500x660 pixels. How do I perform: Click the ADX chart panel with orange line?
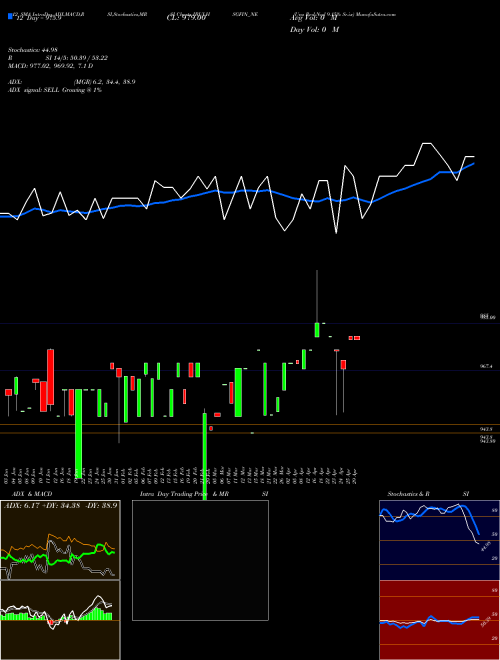(x=60, y=540)
